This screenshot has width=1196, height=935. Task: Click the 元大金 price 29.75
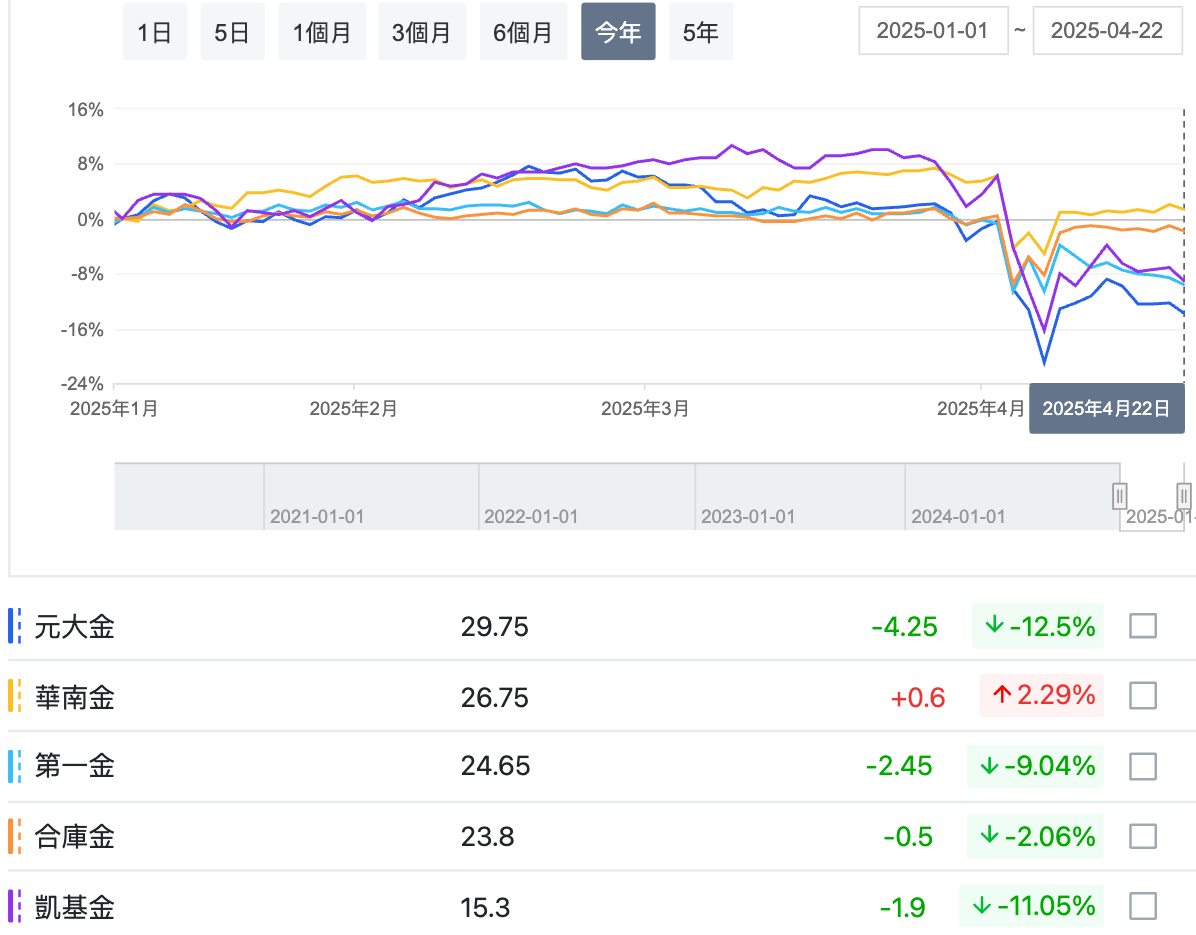(x=494, y=627)
